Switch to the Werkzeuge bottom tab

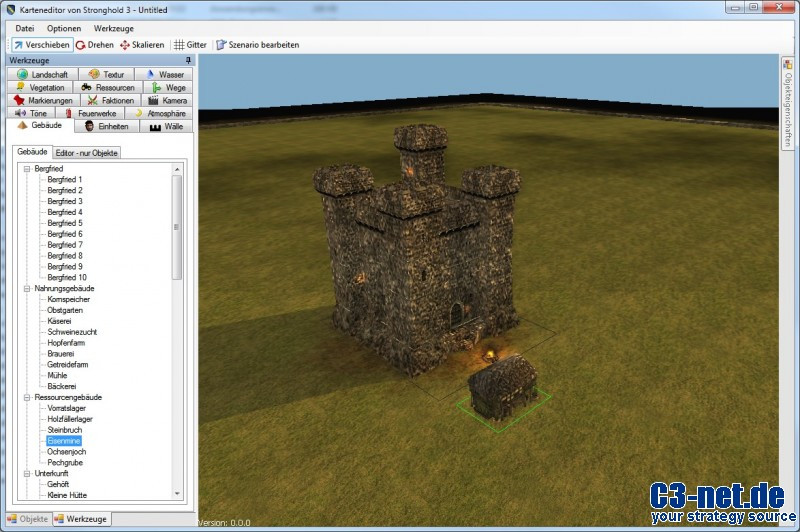pyautogui.click(x=81, y=519)
